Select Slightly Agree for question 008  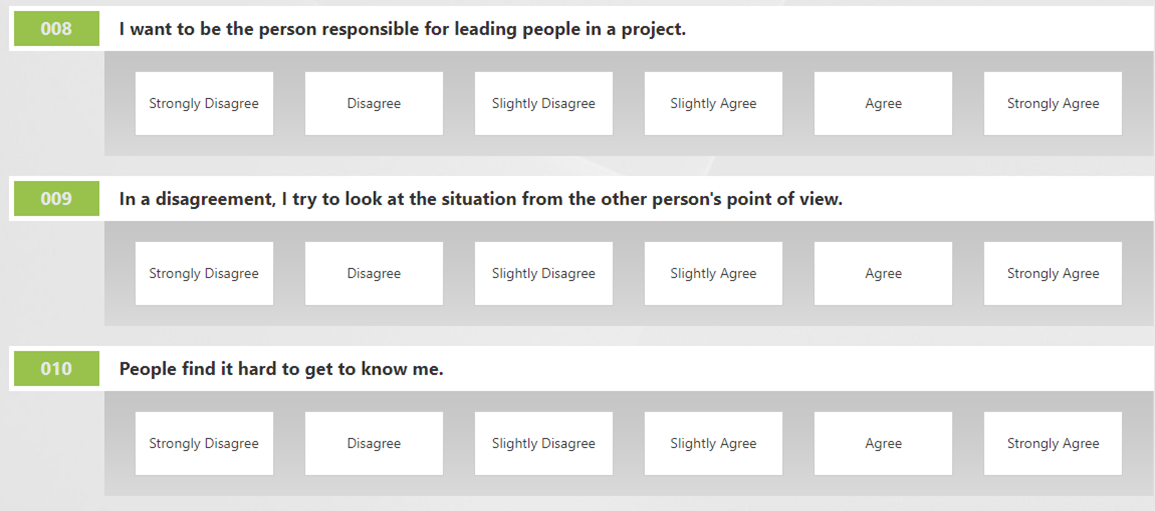point(713,103)
